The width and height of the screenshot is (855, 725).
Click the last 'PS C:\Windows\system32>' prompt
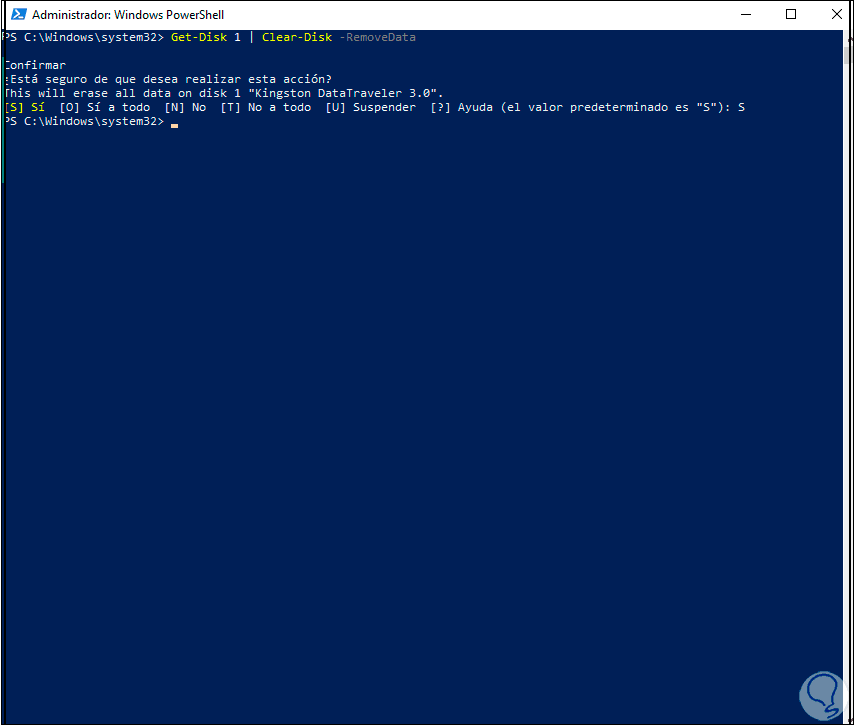[x=84, y=121]
